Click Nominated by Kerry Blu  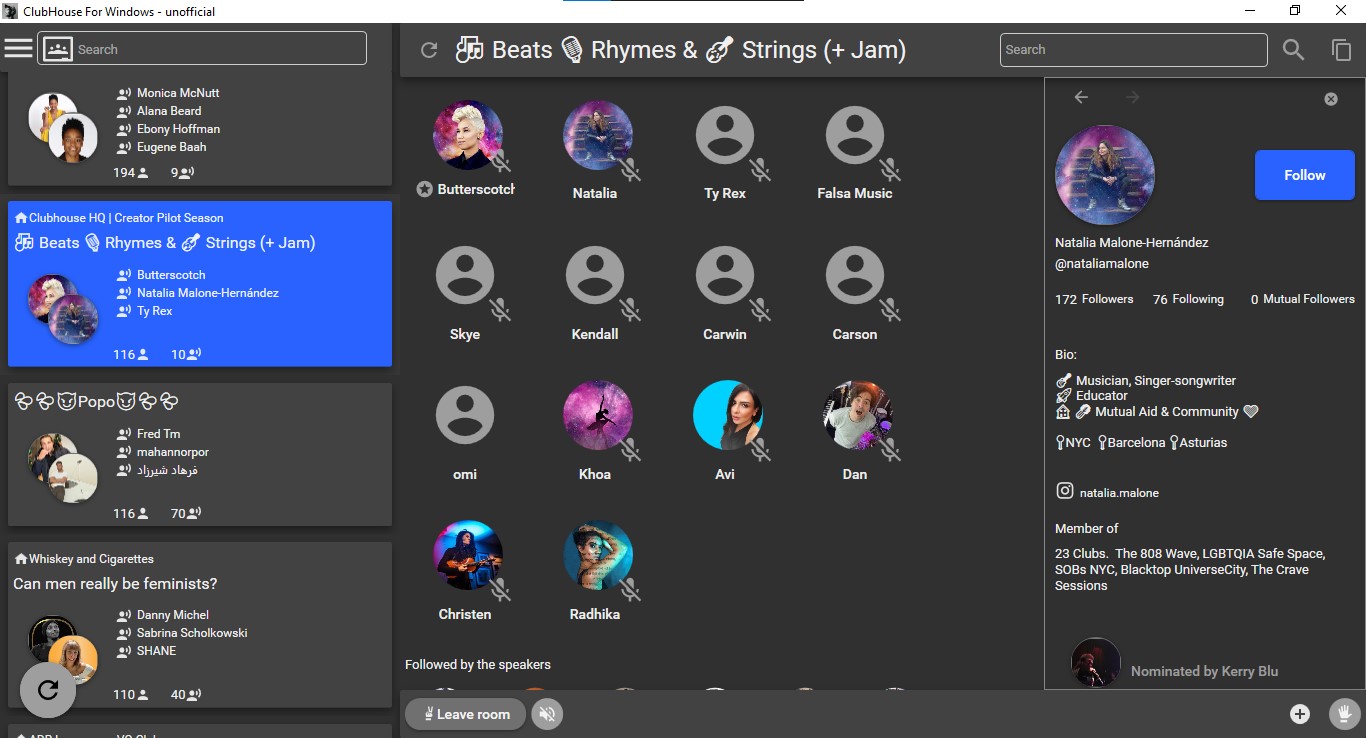click(x=1204, y=671)
